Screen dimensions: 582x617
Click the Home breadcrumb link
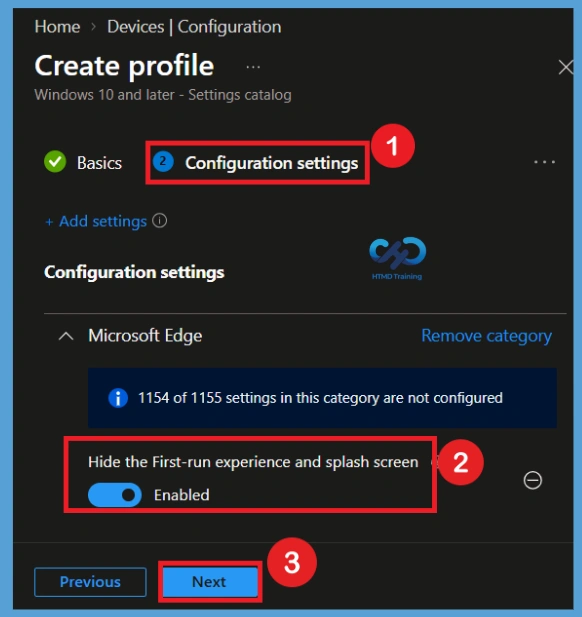tap(57, 27)
